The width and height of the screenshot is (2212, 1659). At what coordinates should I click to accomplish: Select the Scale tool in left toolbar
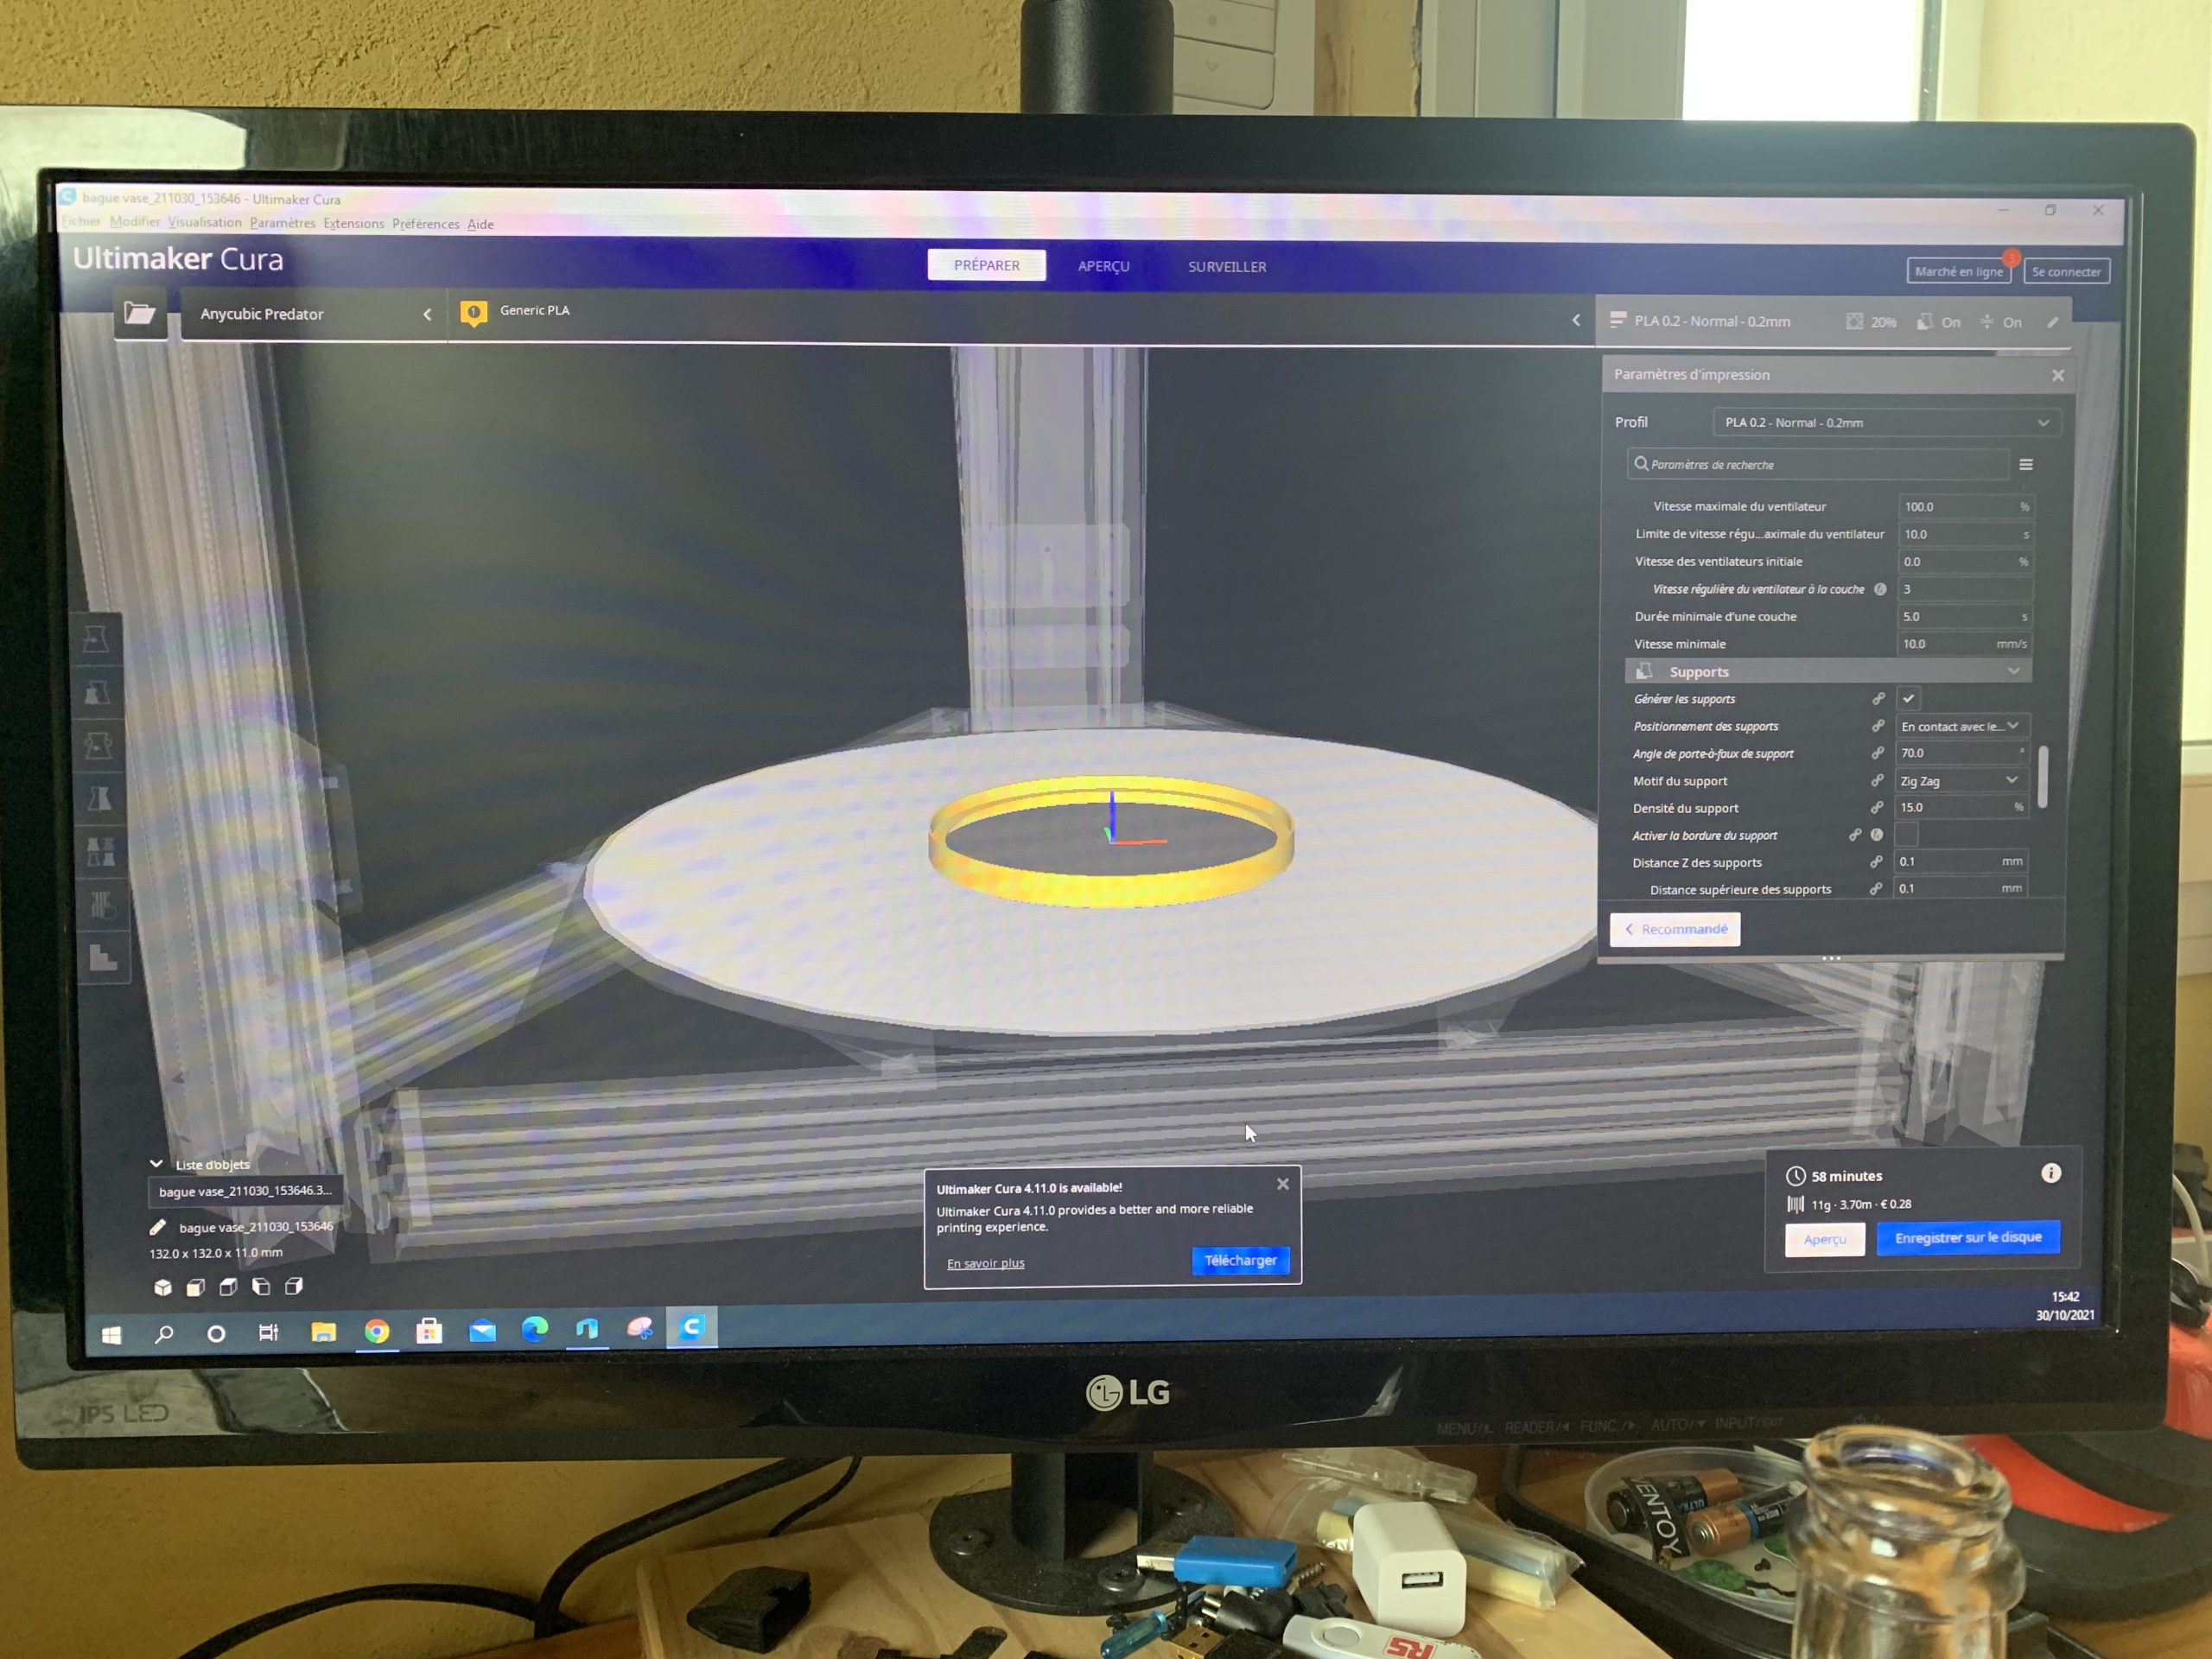(97, 692)
